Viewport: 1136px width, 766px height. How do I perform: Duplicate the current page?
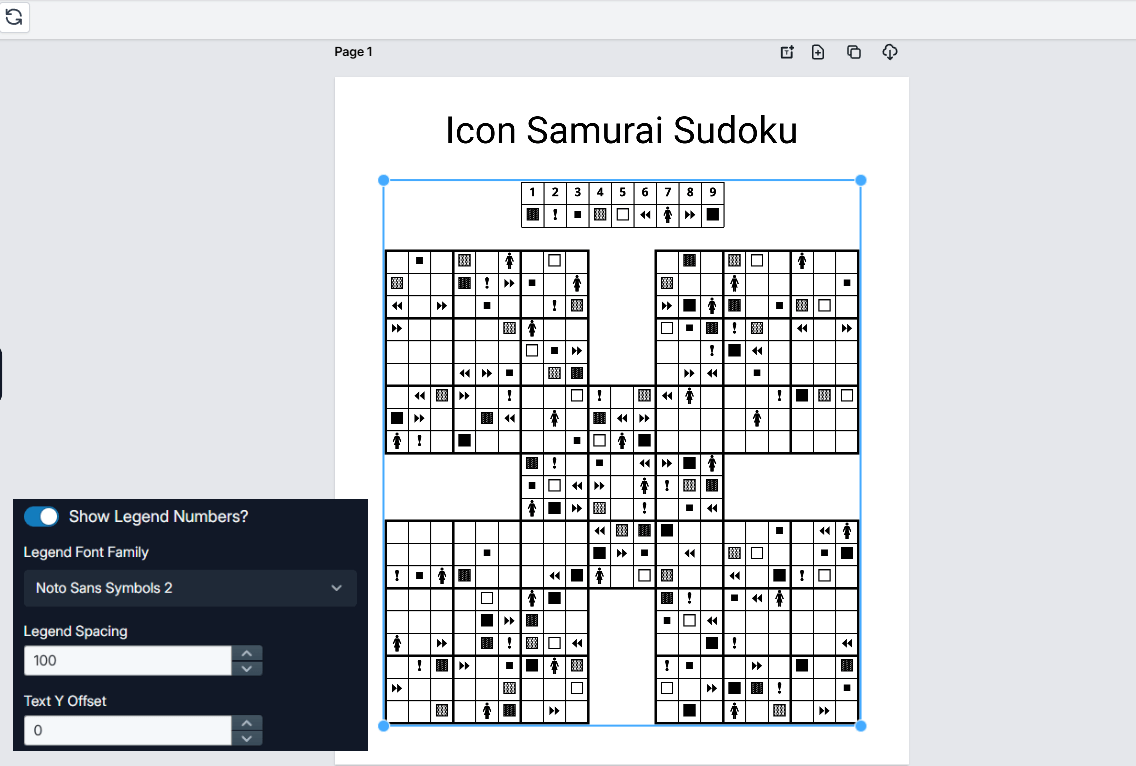(x=854, y=51)
